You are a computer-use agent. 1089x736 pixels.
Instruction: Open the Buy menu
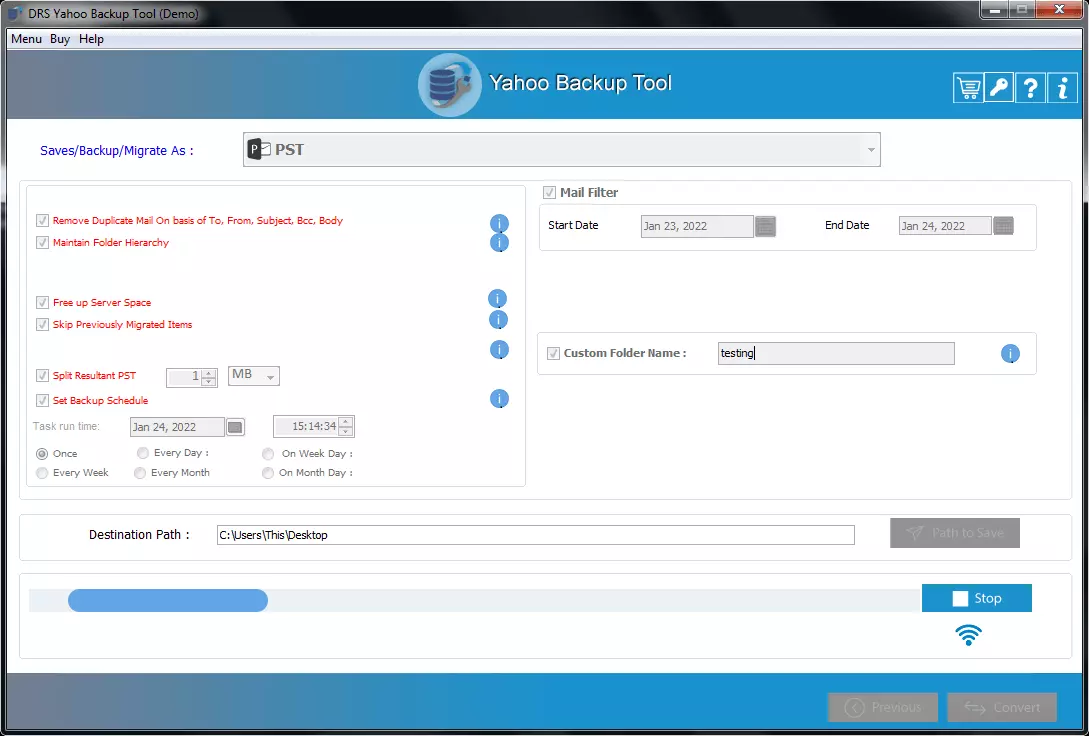[x=60, y=39]
